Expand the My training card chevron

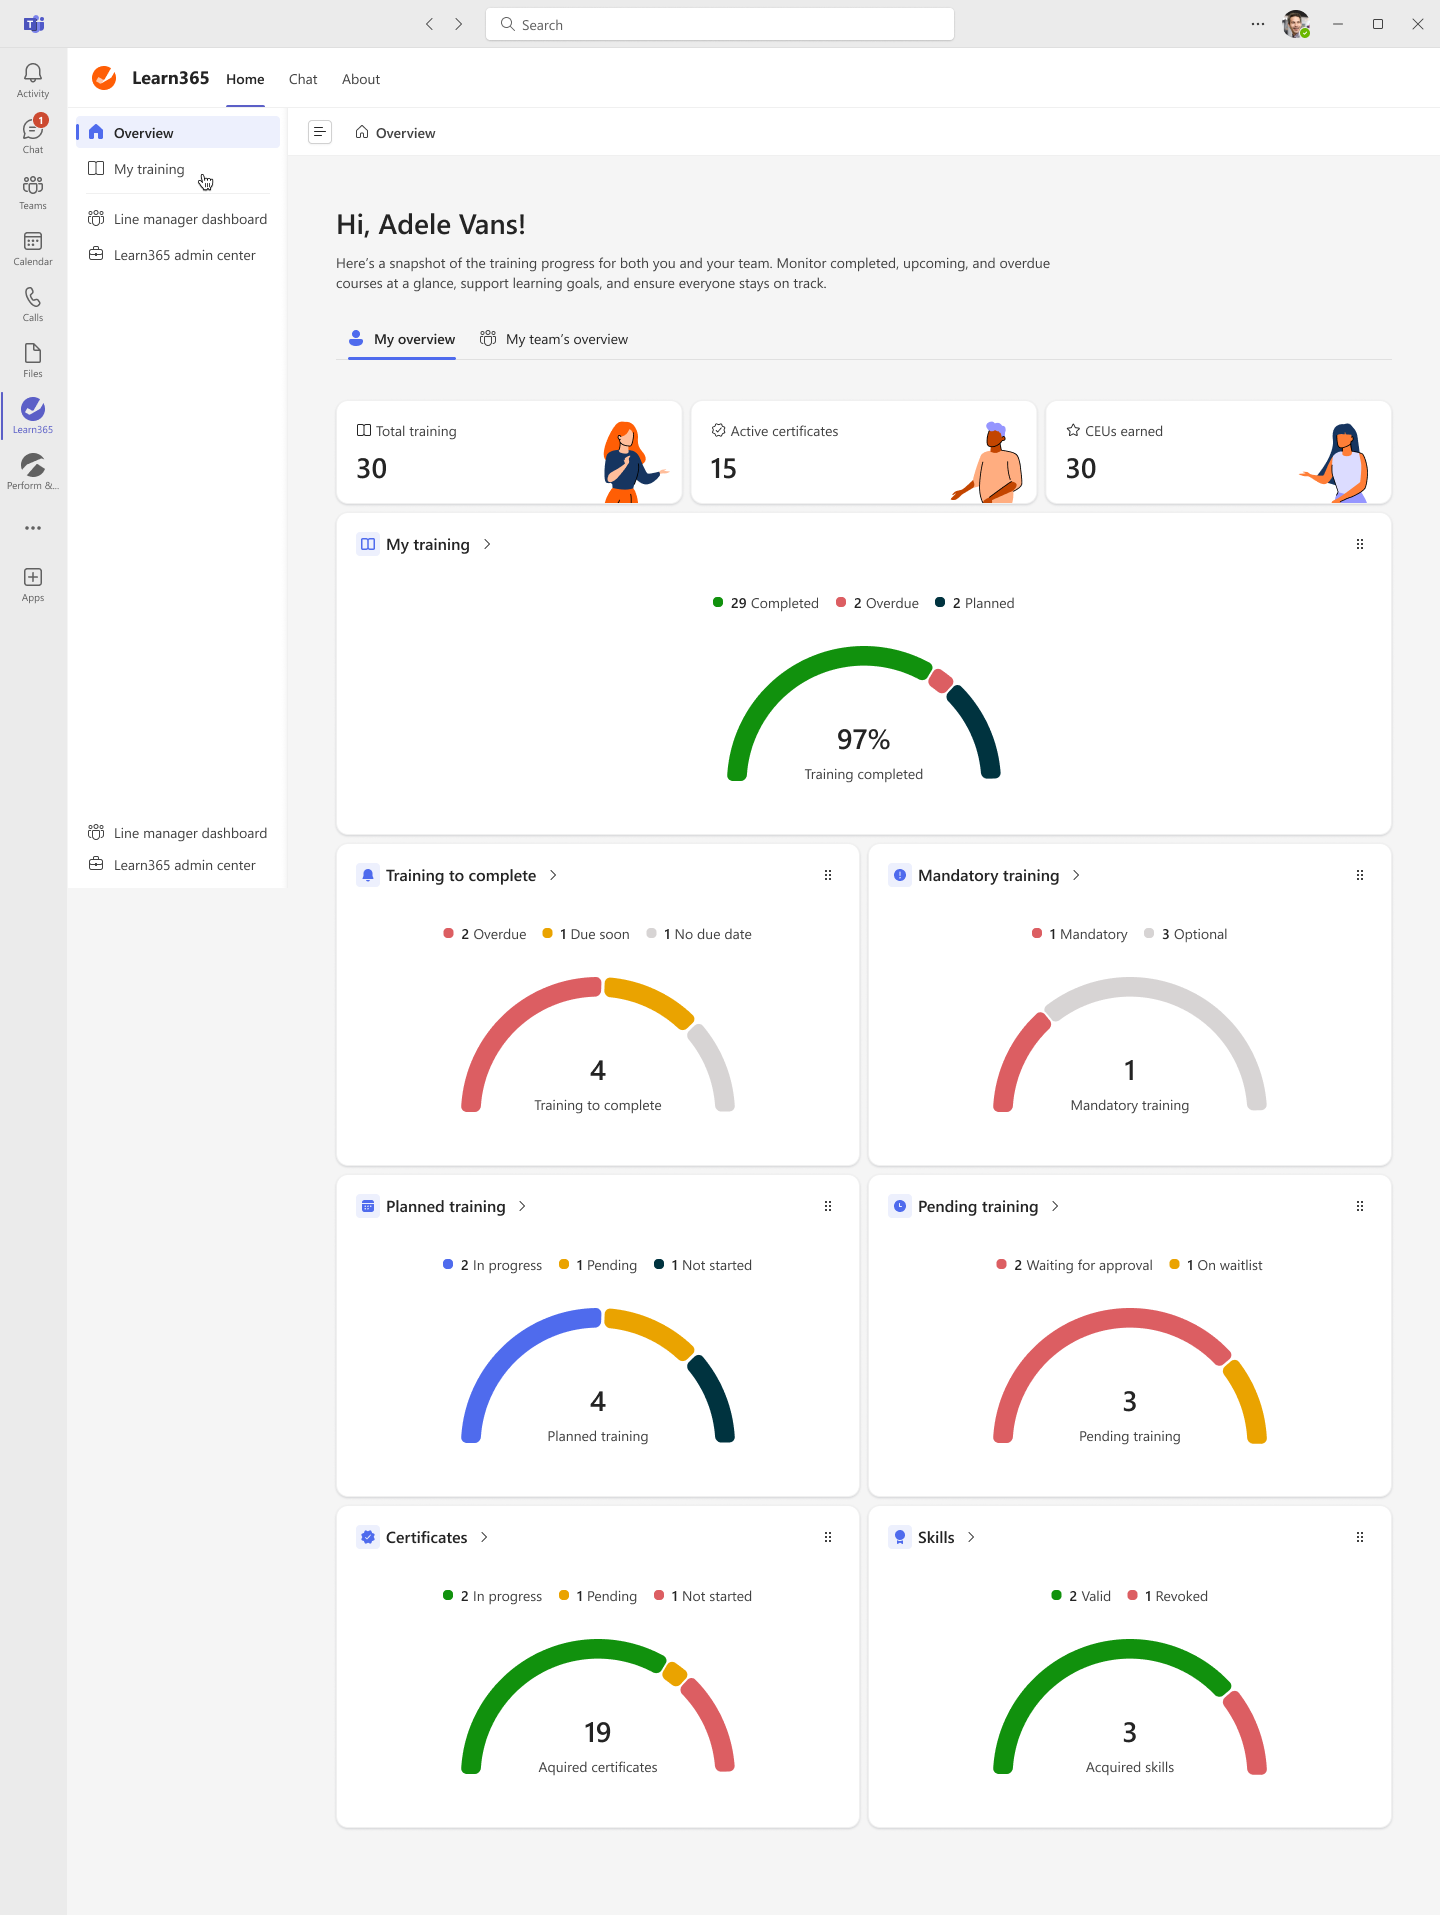487,544
